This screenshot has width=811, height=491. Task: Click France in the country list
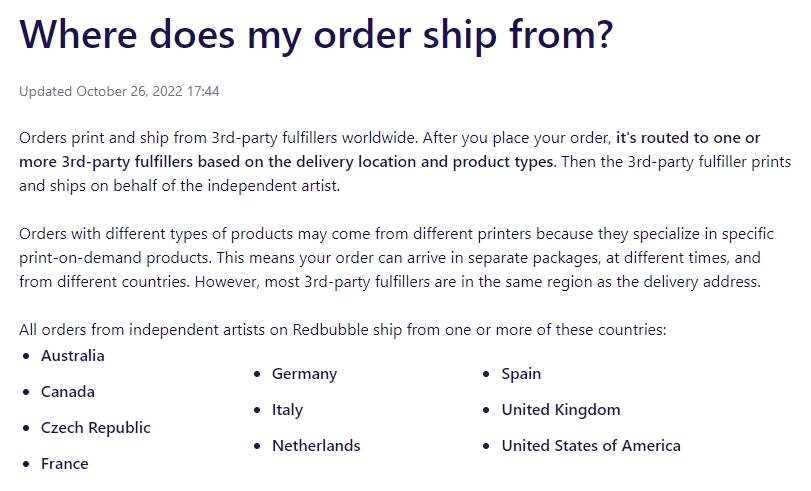[x=64, y=464]
